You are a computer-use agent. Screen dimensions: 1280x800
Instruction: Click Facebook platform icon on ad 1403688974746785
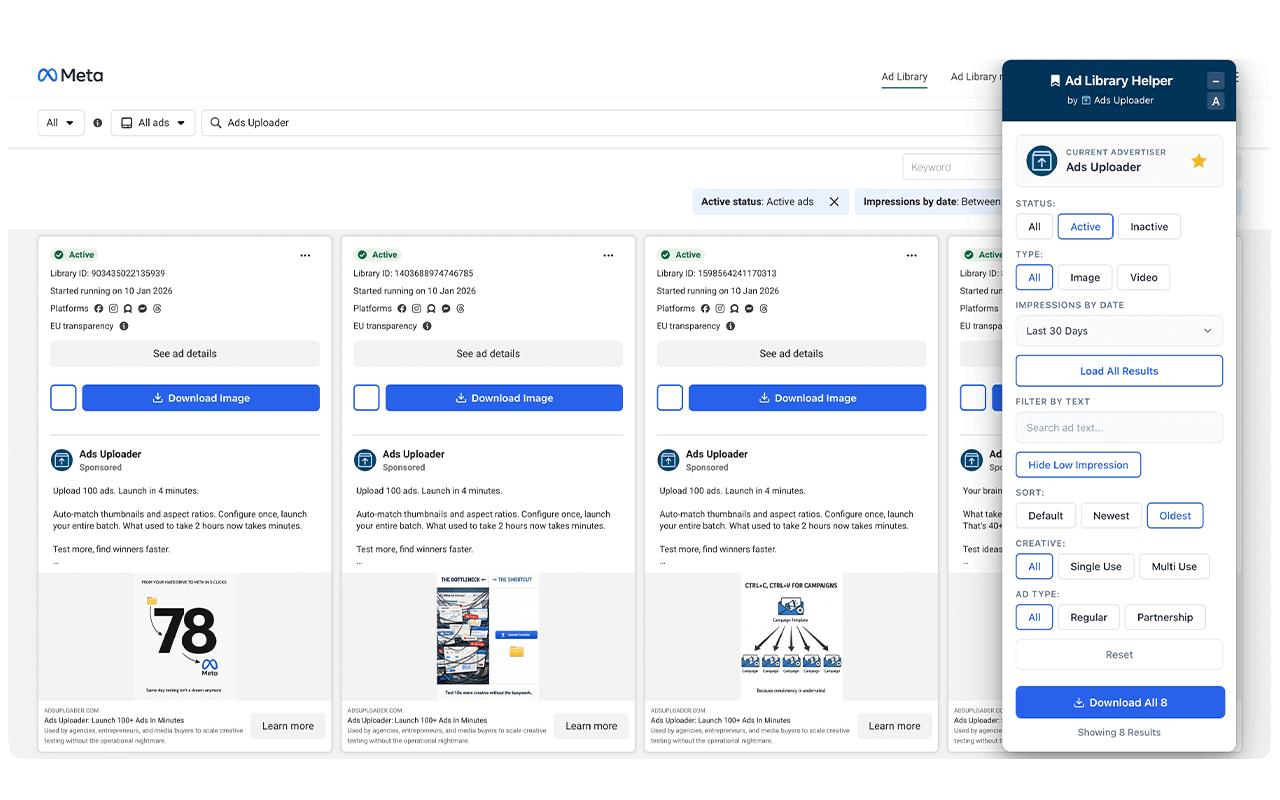coord(402,309)
